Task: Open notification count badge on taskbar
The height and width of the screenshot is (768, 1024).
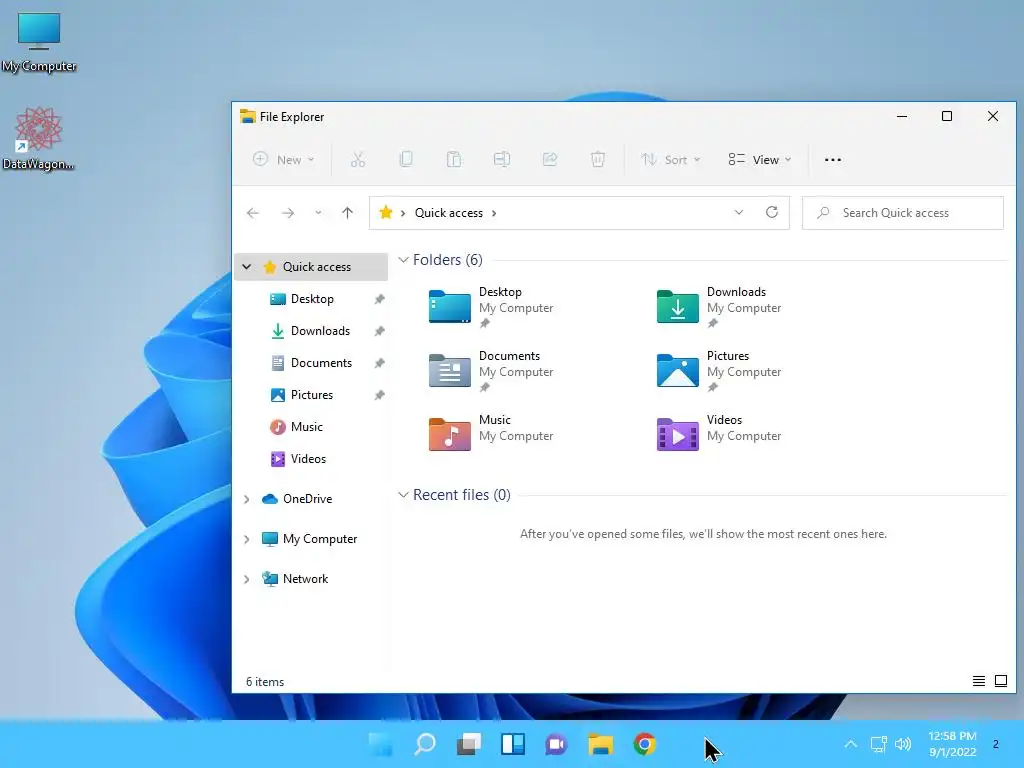Action: (995, 744)
